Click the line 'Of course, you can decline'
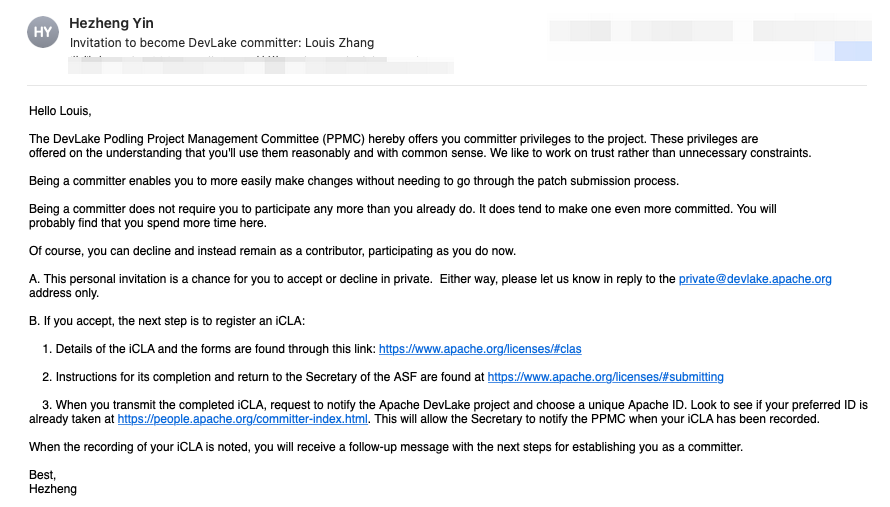This screenshot has width=890, height=507. click(272, 250)
